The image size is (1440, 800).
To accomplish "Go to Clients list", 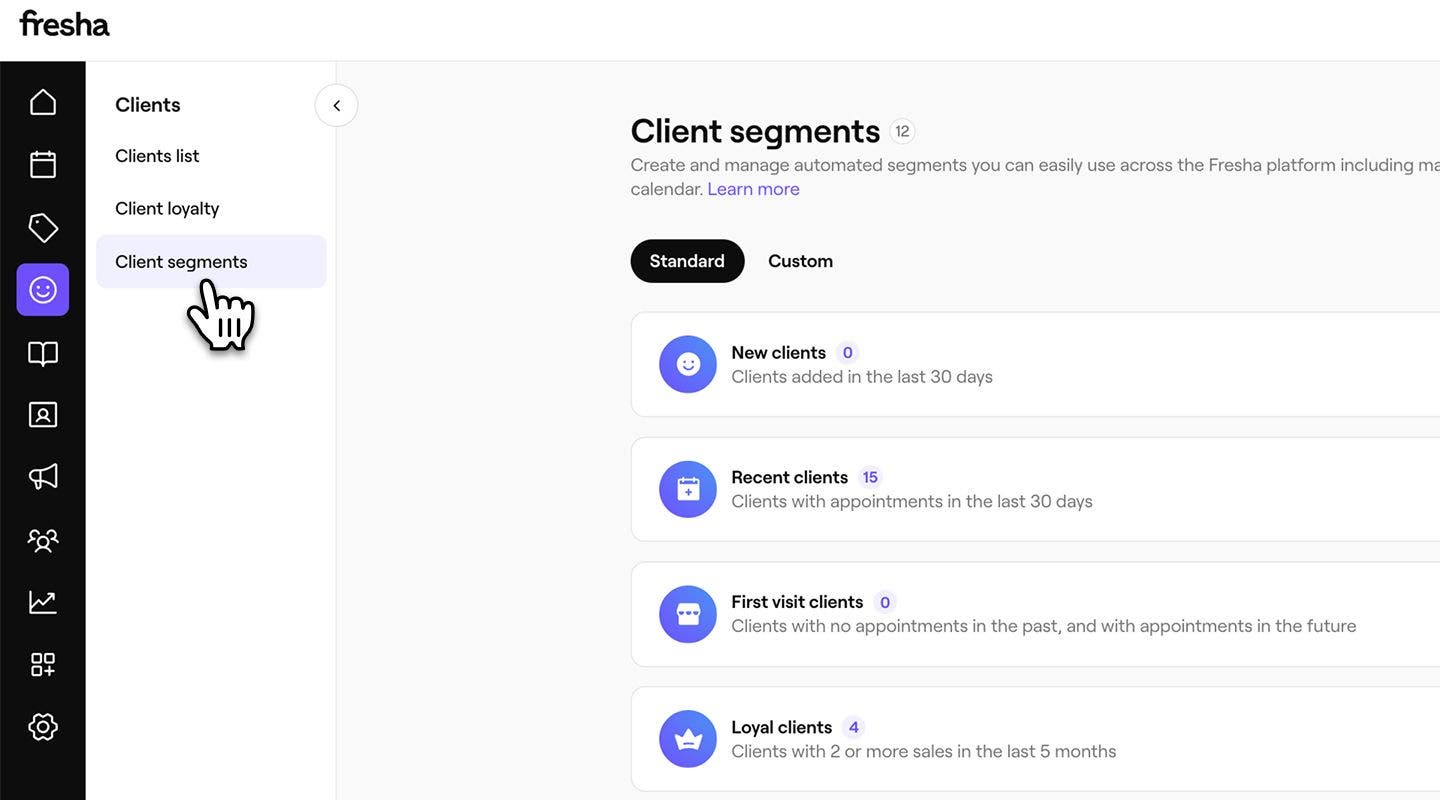I will click(157, 156).
